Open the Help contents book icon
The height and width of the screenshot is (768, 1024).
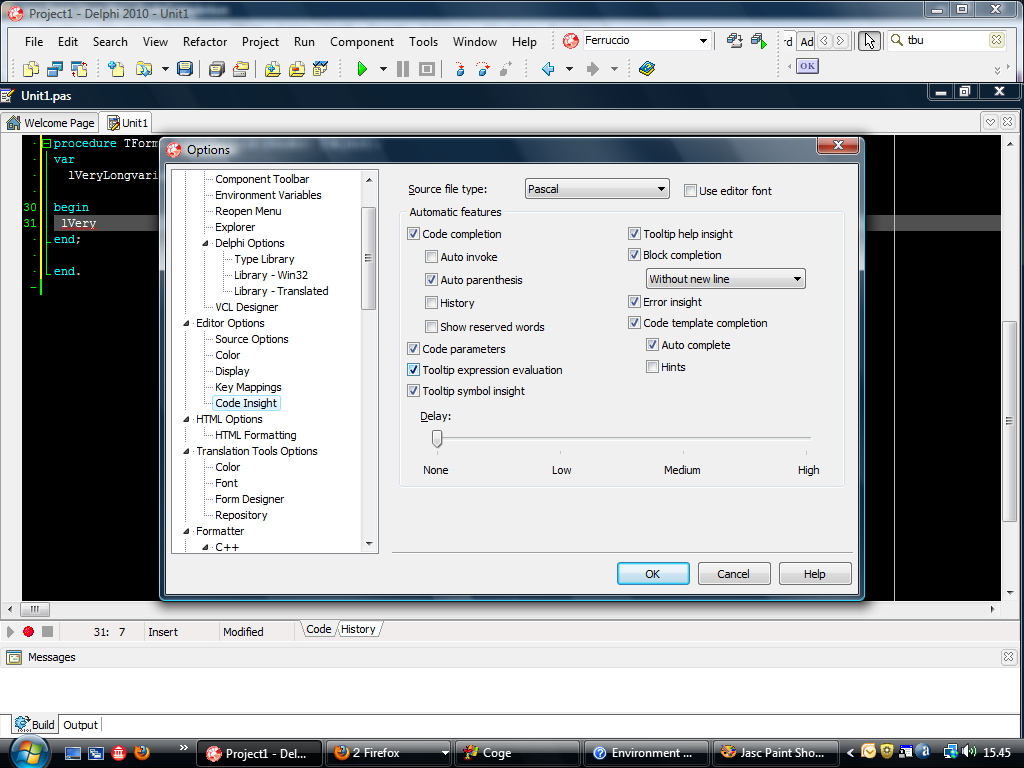pyautogui.click(x=647, y=69)
